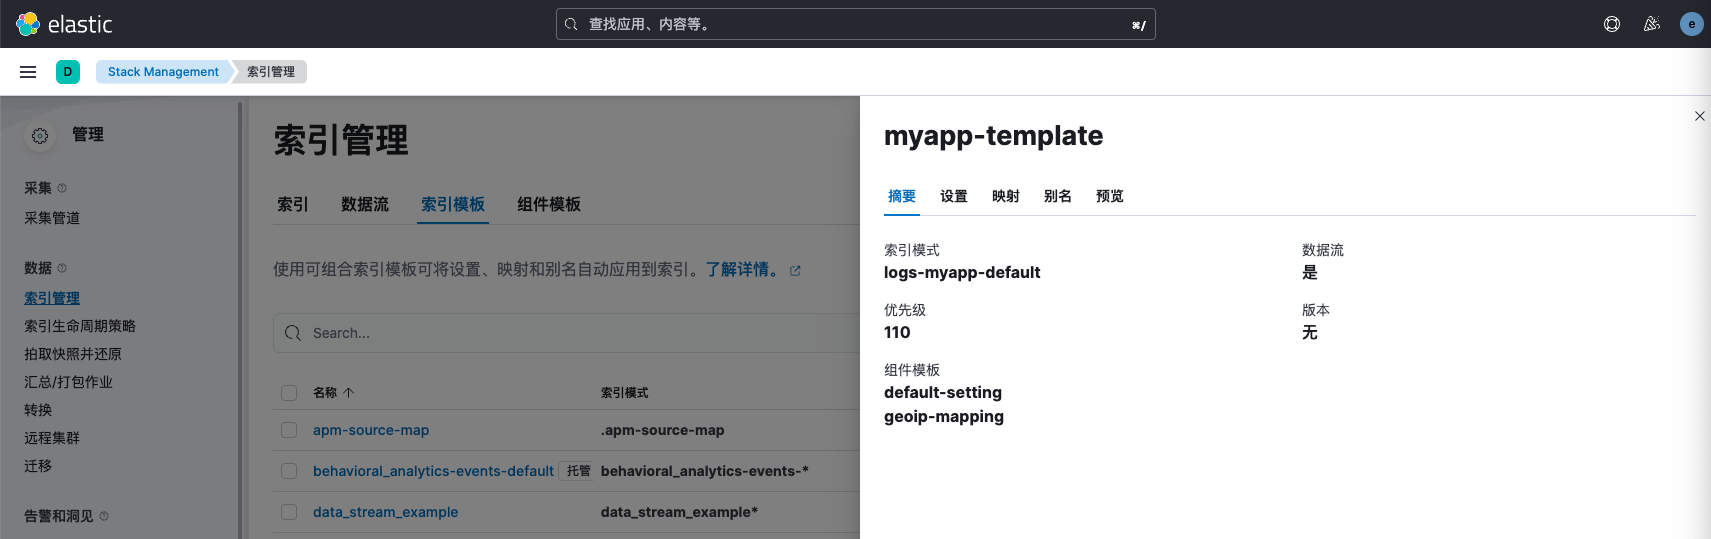1711x539 pixels.
Task: Switch to the 映射 tab in flyout
Action: point(1006,196)
